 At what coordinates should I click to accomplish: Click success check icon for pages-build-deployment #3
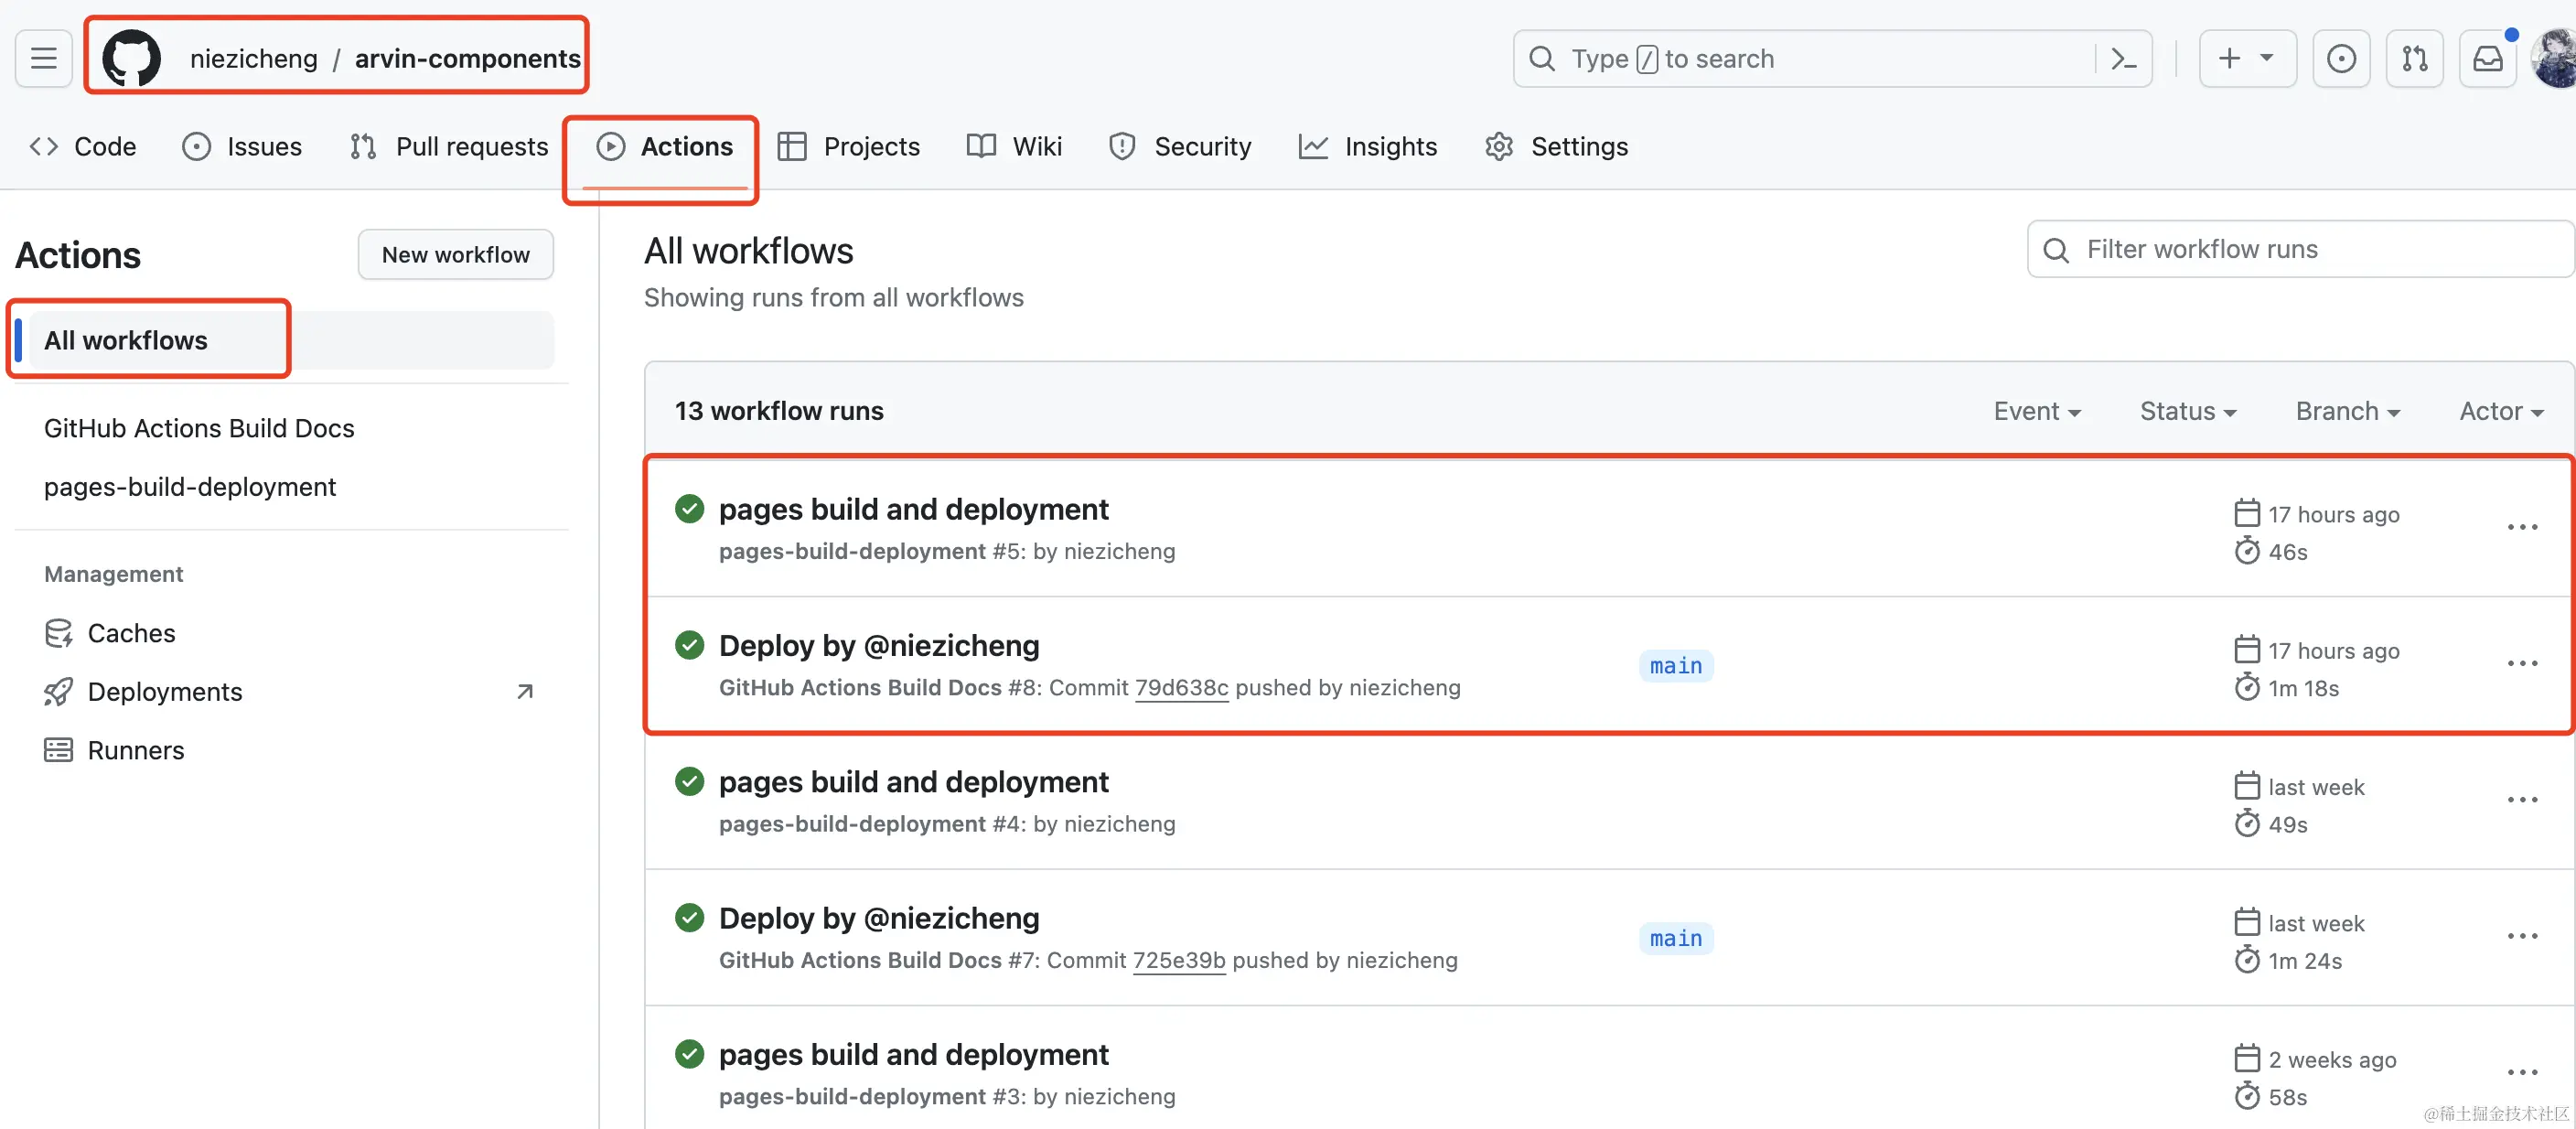pyautogui.click(x=689, y=1054)
